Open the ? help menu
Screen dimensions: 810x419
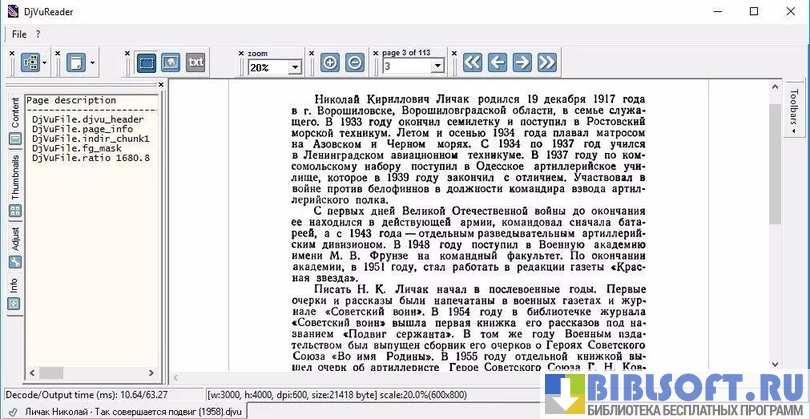click(38, 34)
